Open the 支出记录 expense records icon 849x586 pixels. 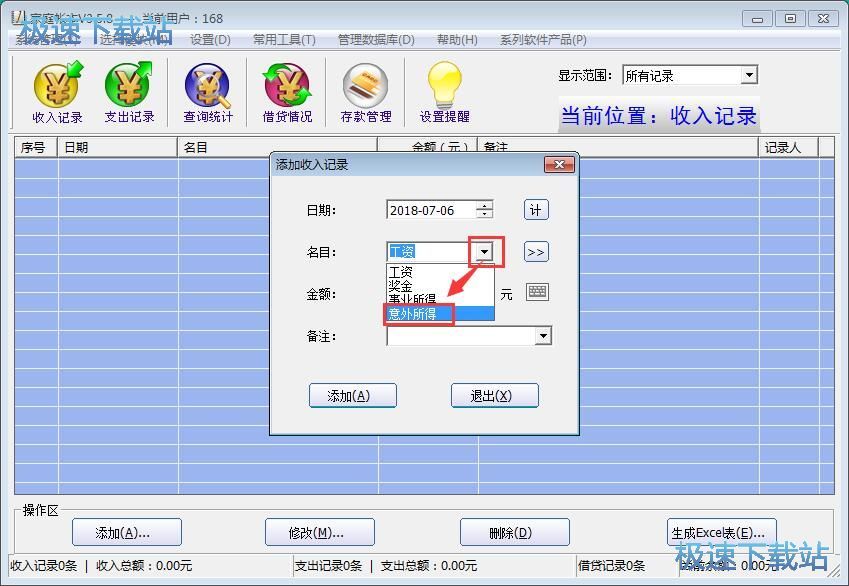click(129, 92)
